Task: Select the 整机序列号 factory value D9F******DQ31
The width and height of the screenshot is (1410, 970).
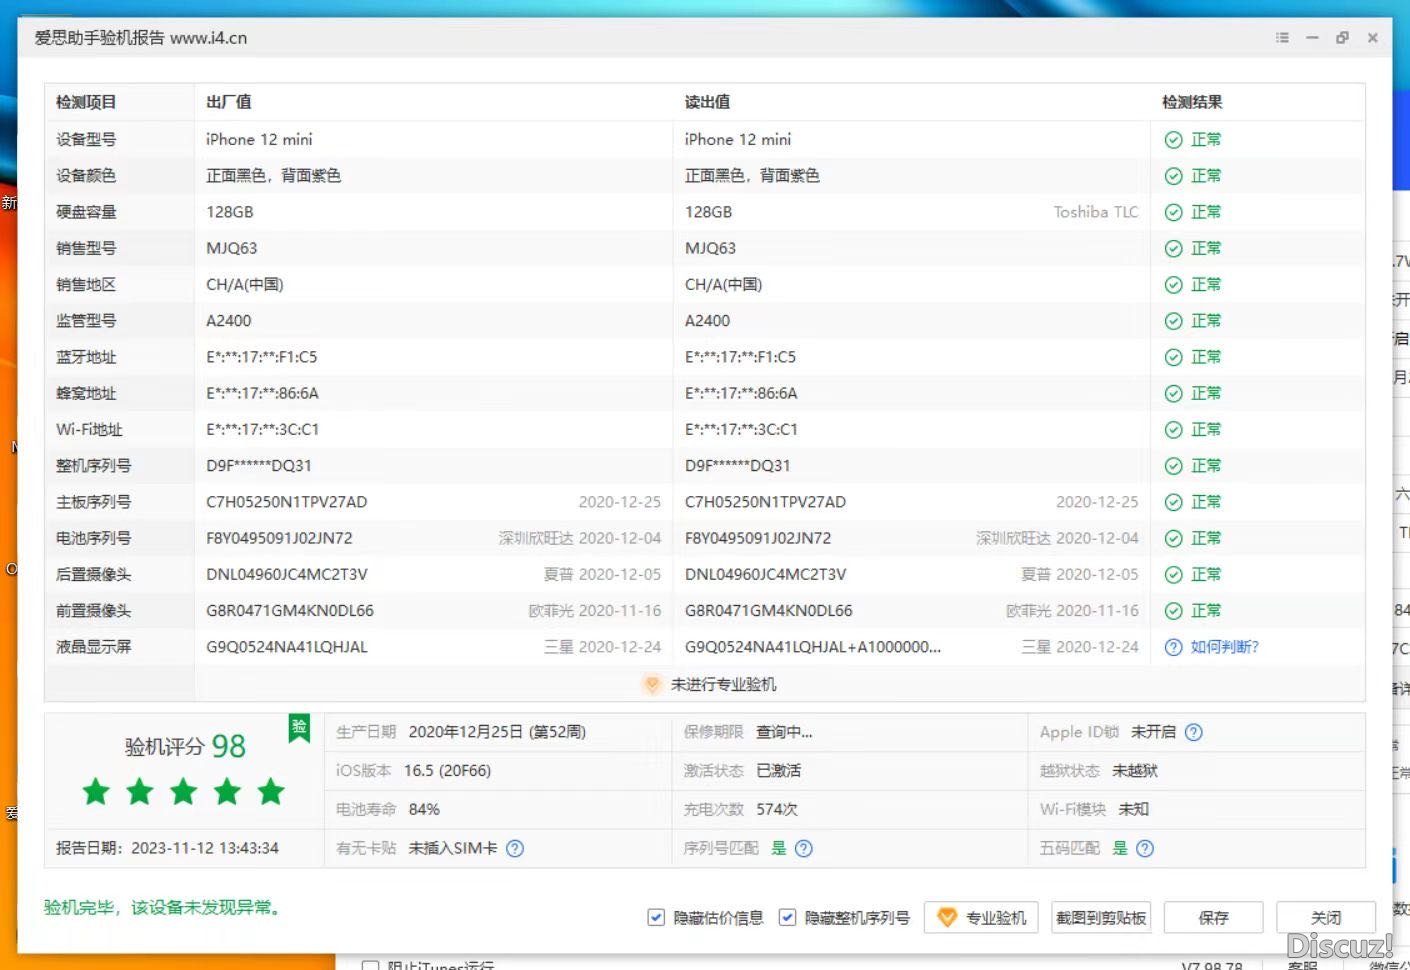Action: 259,466
